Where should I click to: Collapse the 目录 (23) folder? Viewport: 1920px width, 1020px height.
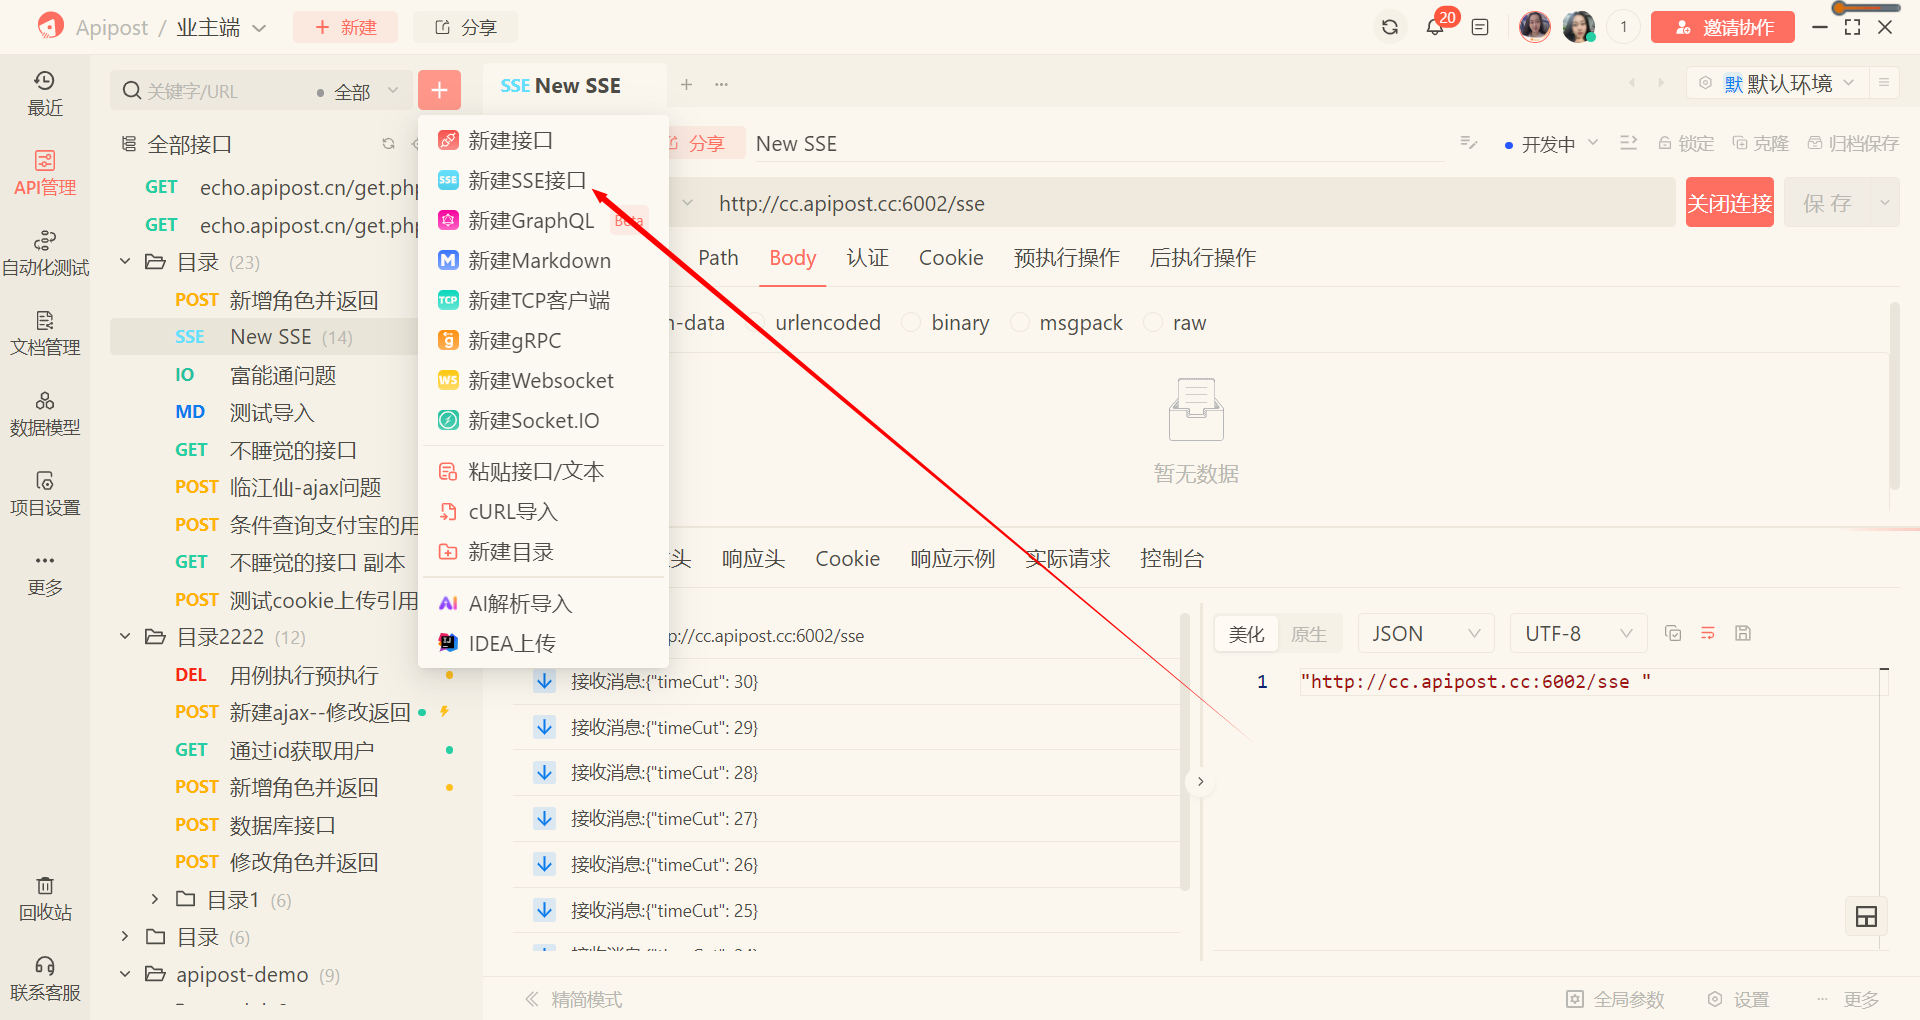click(125, 262)
